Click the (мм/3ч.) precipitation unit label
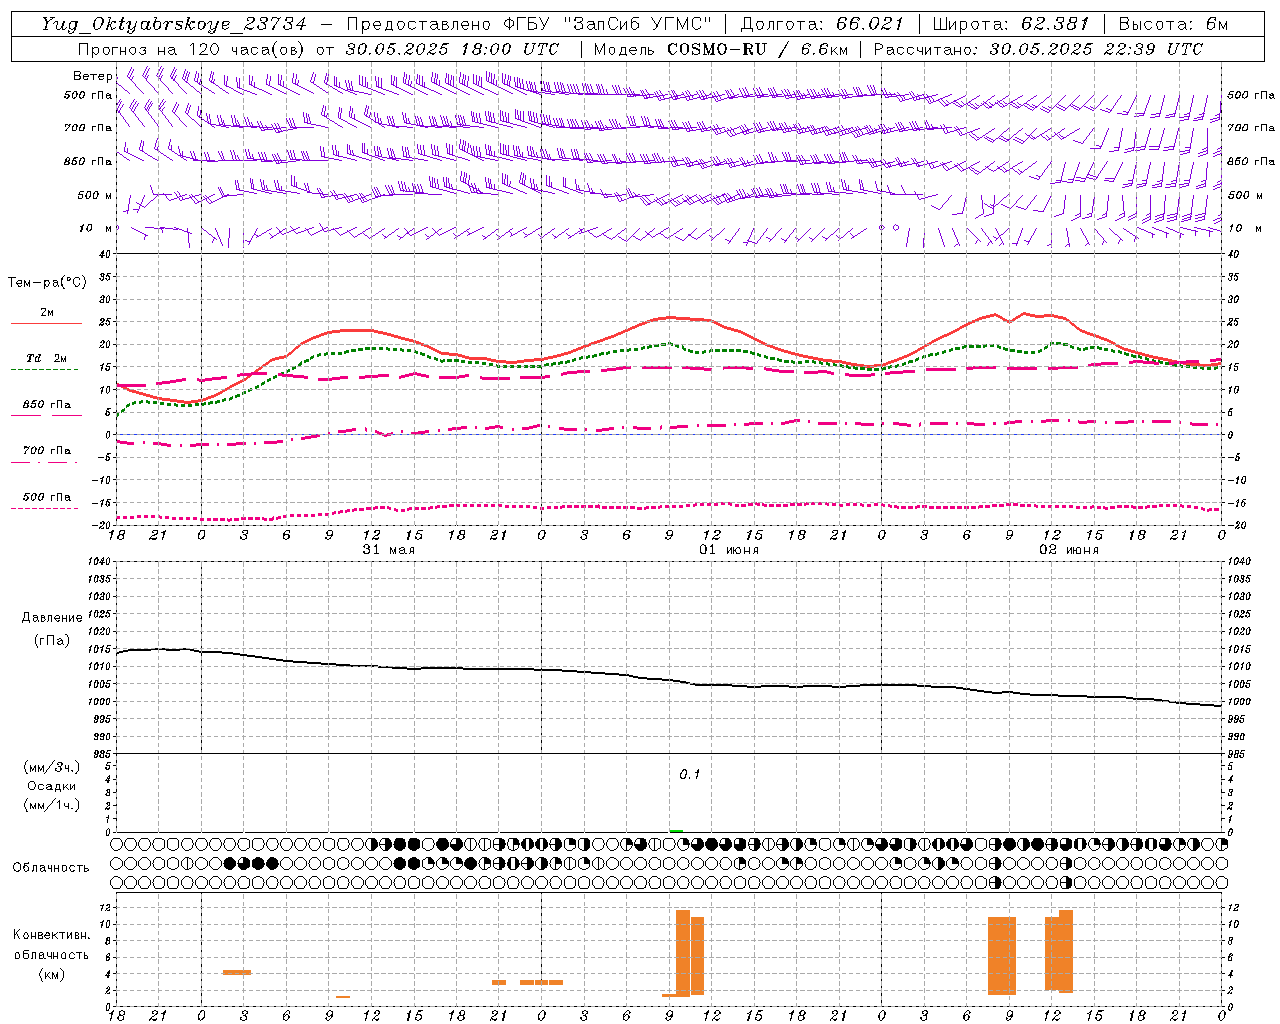The image size is (1280, 1024). (52, 767)
